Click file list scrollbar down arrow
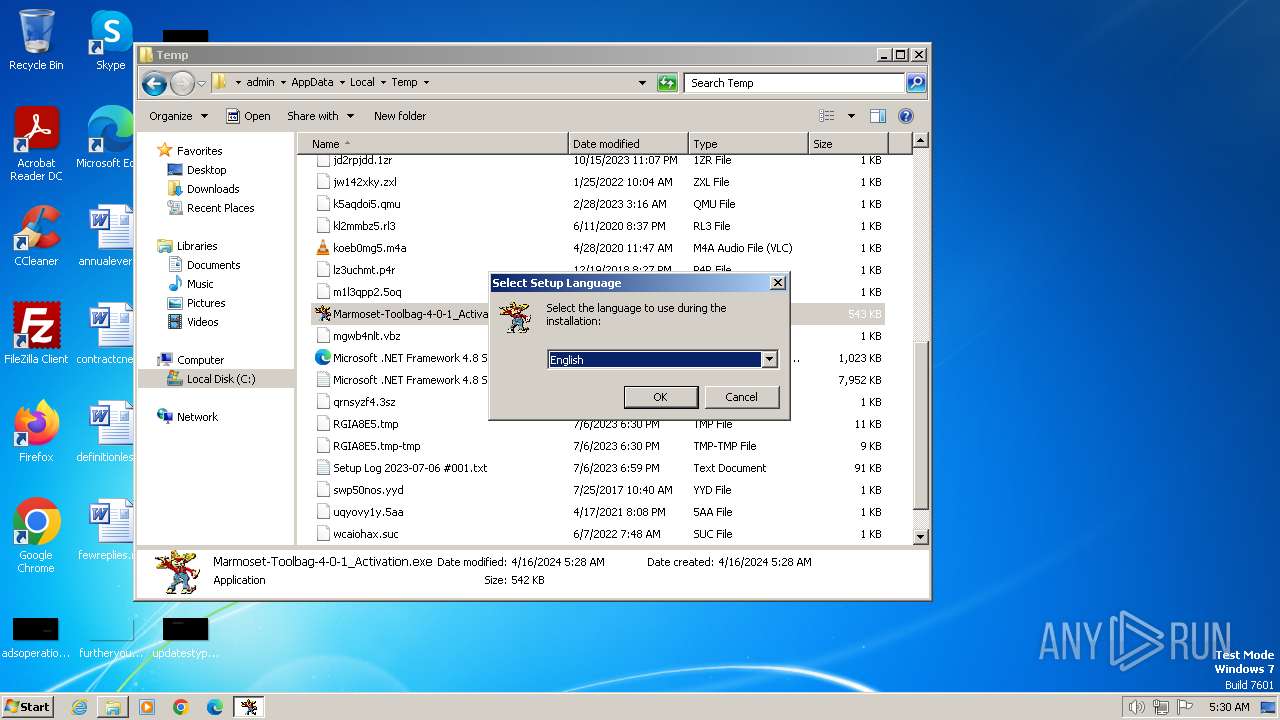The image size is (1280, 720). click(x=921, y=537)
